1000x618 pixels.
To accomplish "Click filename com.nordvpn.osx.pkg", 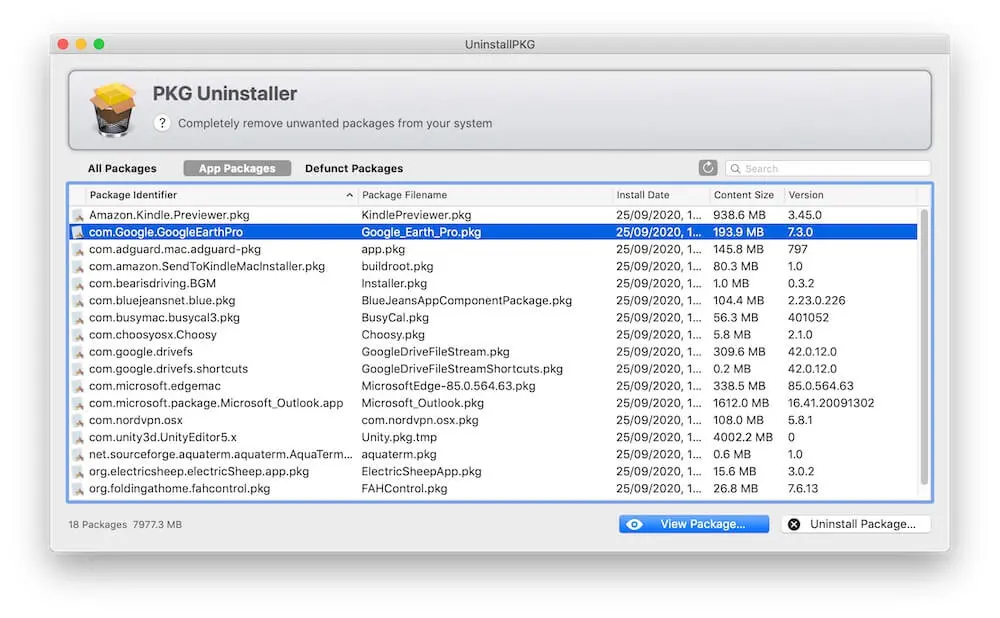I will pyautogui.click(x=420, y=420).
